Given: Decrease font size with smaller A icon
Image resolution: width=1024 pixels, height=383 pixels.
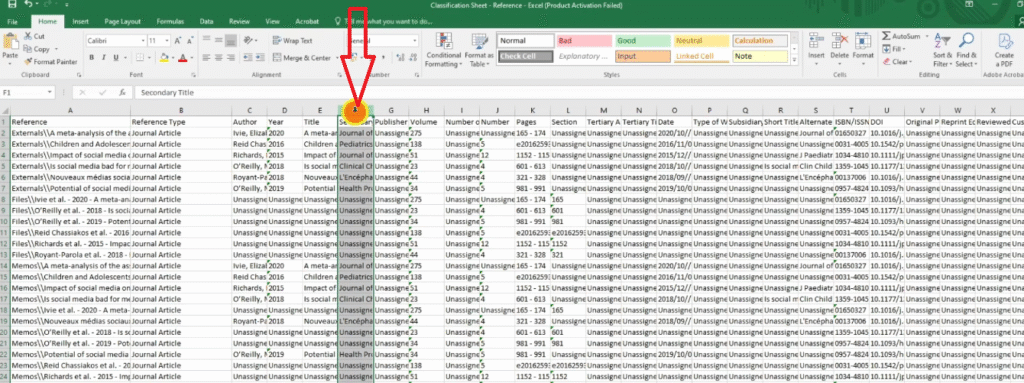Looking at the screenshot, I should click(x=189, y=41).
